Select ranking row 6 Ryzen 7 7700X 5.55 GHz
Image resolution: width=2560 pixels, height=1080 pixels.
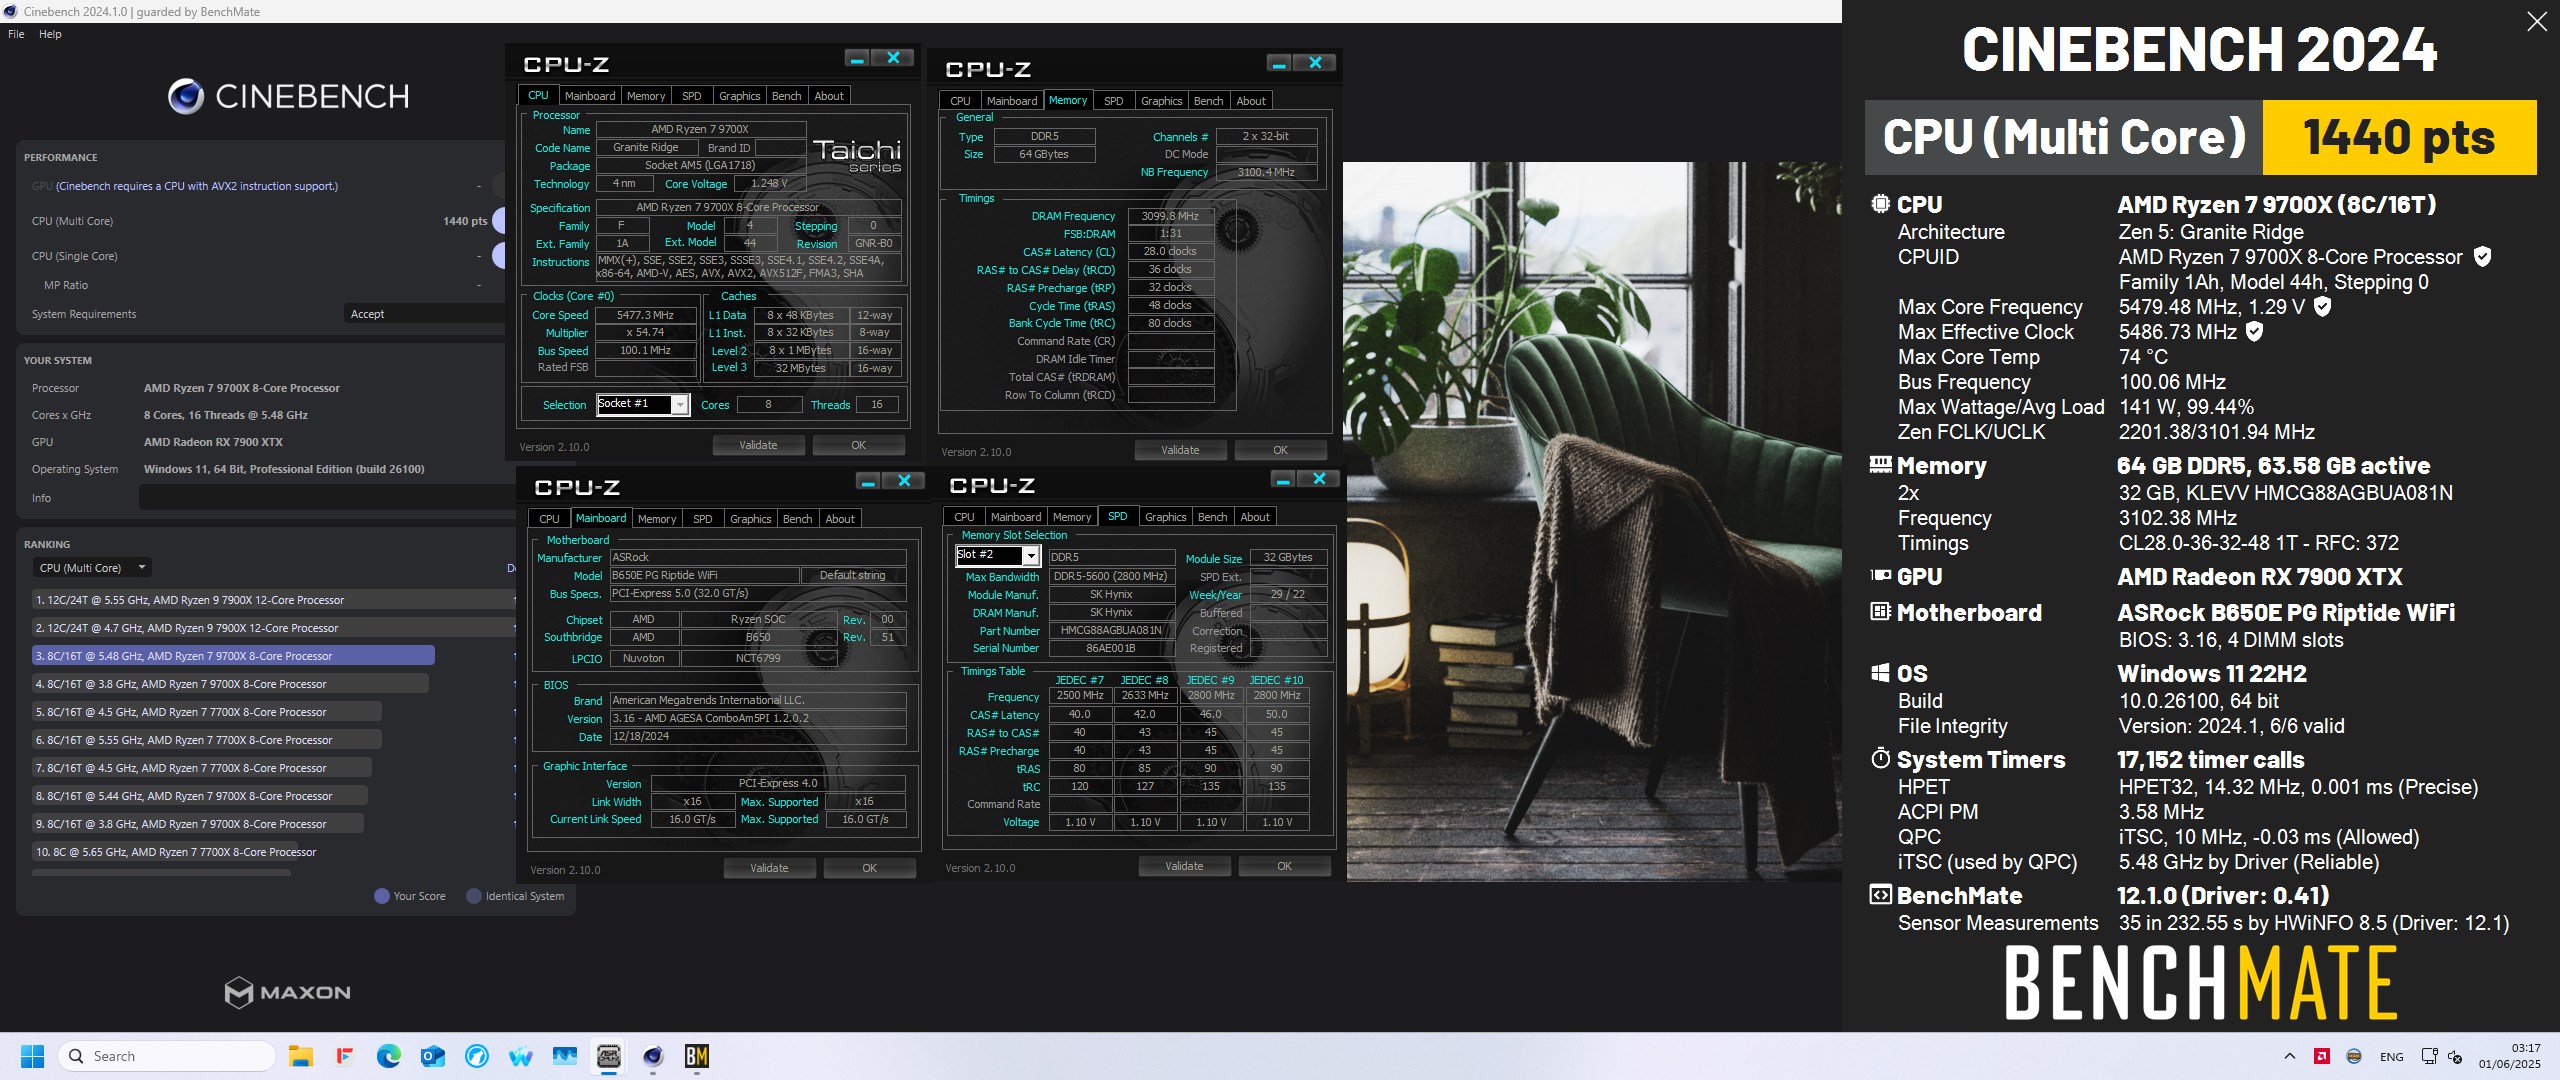pyautogui.click(x=206, y=740)
